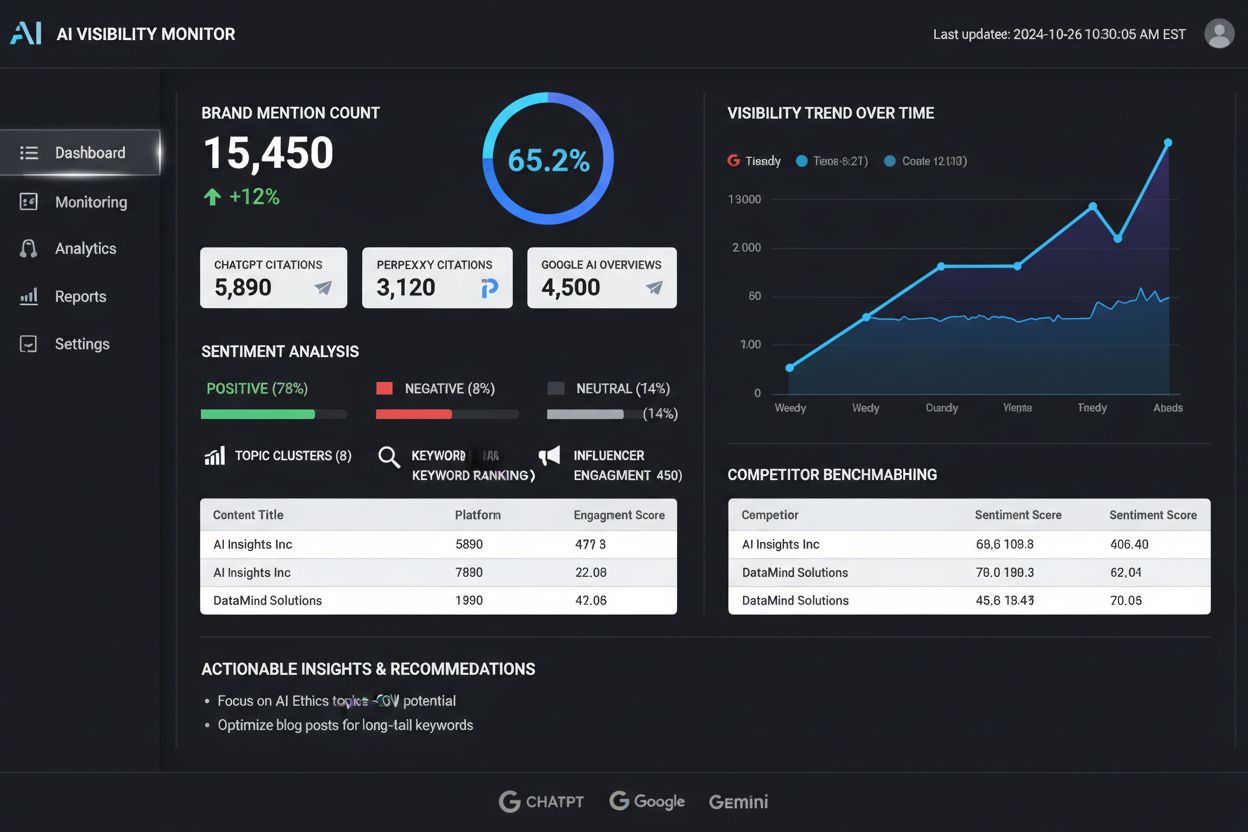Click the Google link in the footer
This screenshot has width=1248, height=832.
tap(646, 801)
